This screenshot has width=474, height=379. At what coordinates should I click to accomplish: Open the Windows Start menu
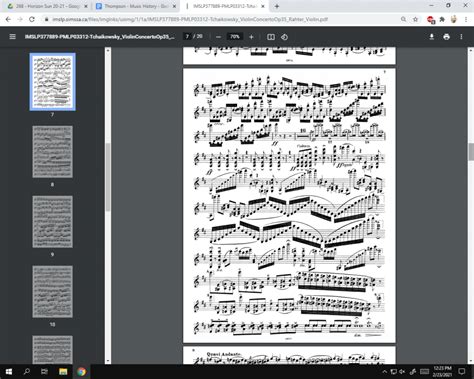point(9,371)
